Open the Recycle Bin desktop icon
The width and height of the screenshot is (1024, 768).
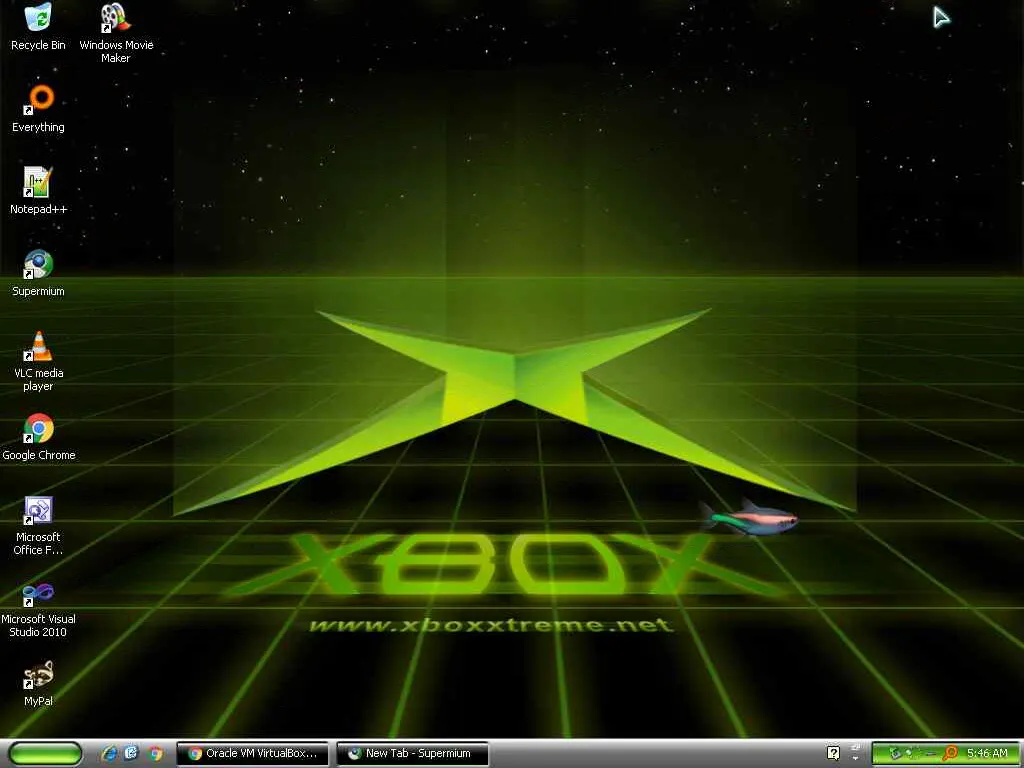click(38, 26)
